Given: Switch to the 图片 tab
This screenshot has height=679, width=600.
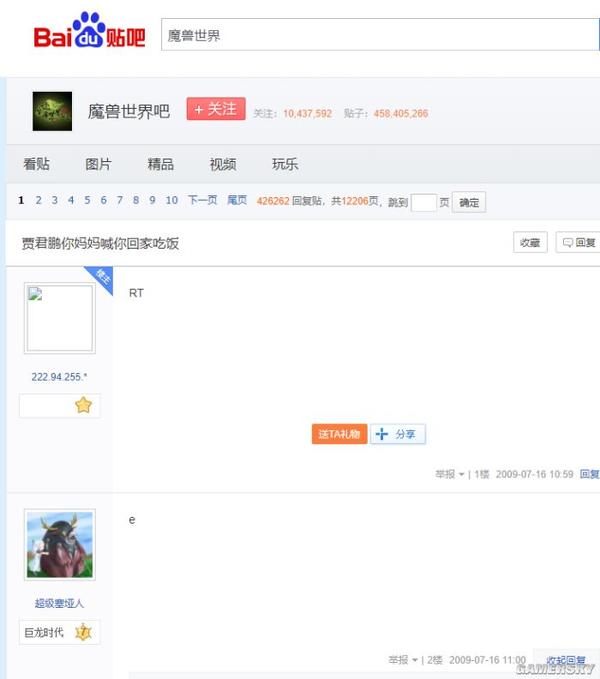Looking at the screenshot, I should 98,164.
